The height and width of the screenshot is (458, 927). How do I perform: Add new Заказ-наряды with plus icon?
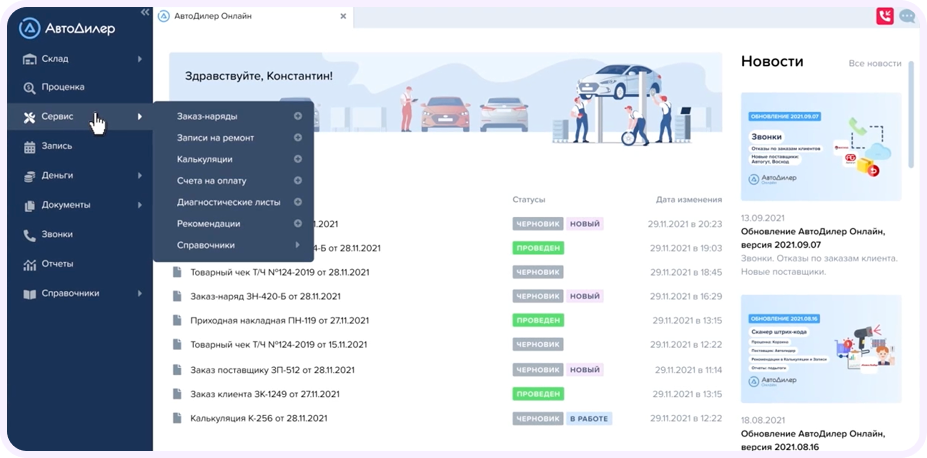pyautogui.click(x=298, y=116)
